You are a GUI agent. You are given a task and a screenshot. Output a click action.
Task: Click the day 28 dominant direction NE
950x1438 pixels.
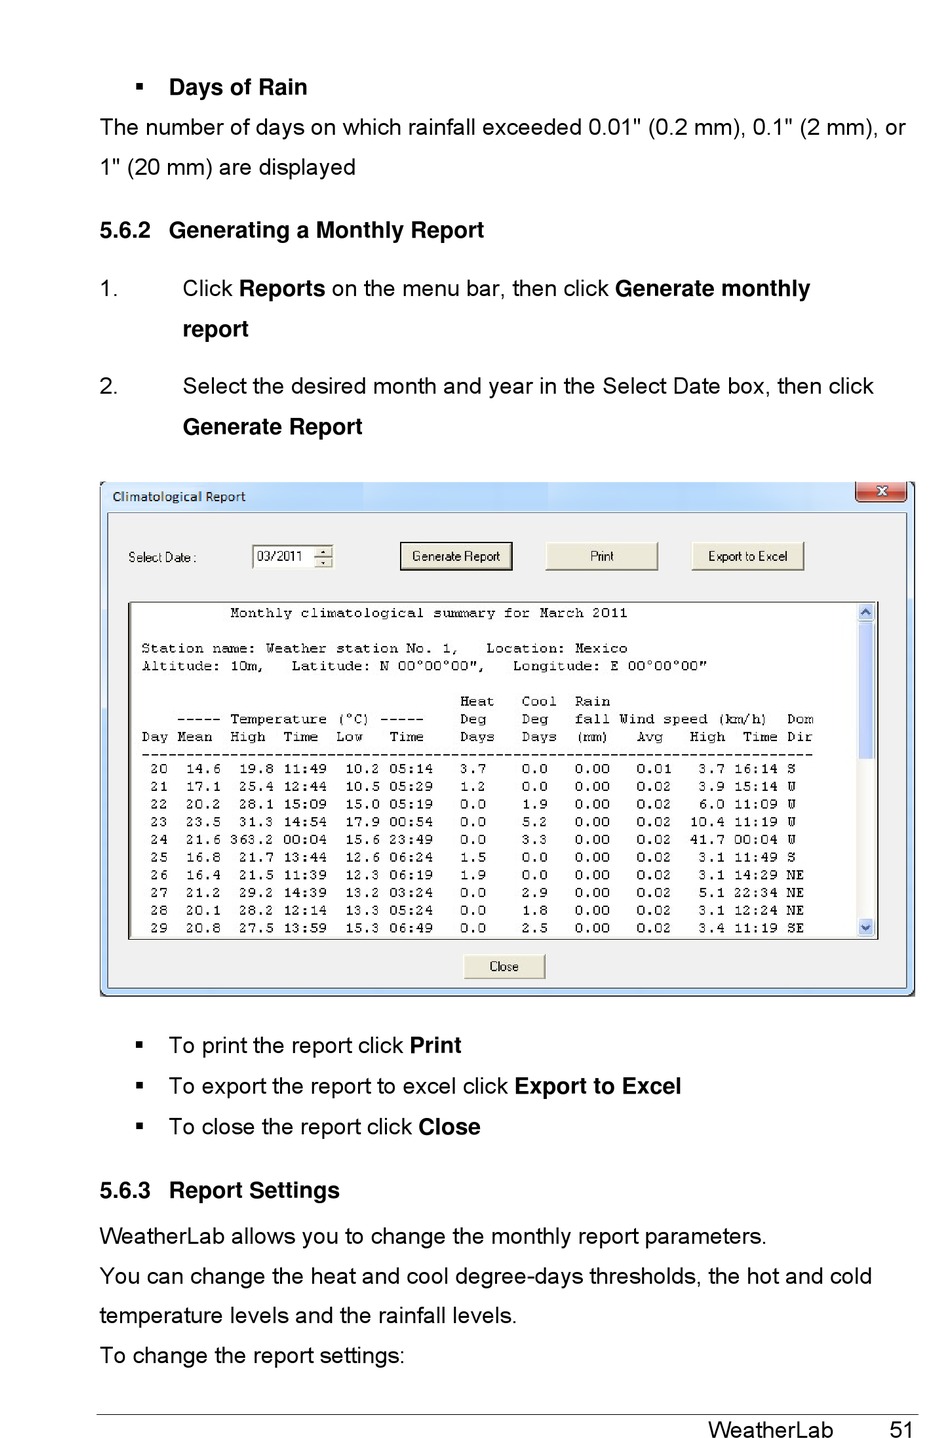click(795, 910)
